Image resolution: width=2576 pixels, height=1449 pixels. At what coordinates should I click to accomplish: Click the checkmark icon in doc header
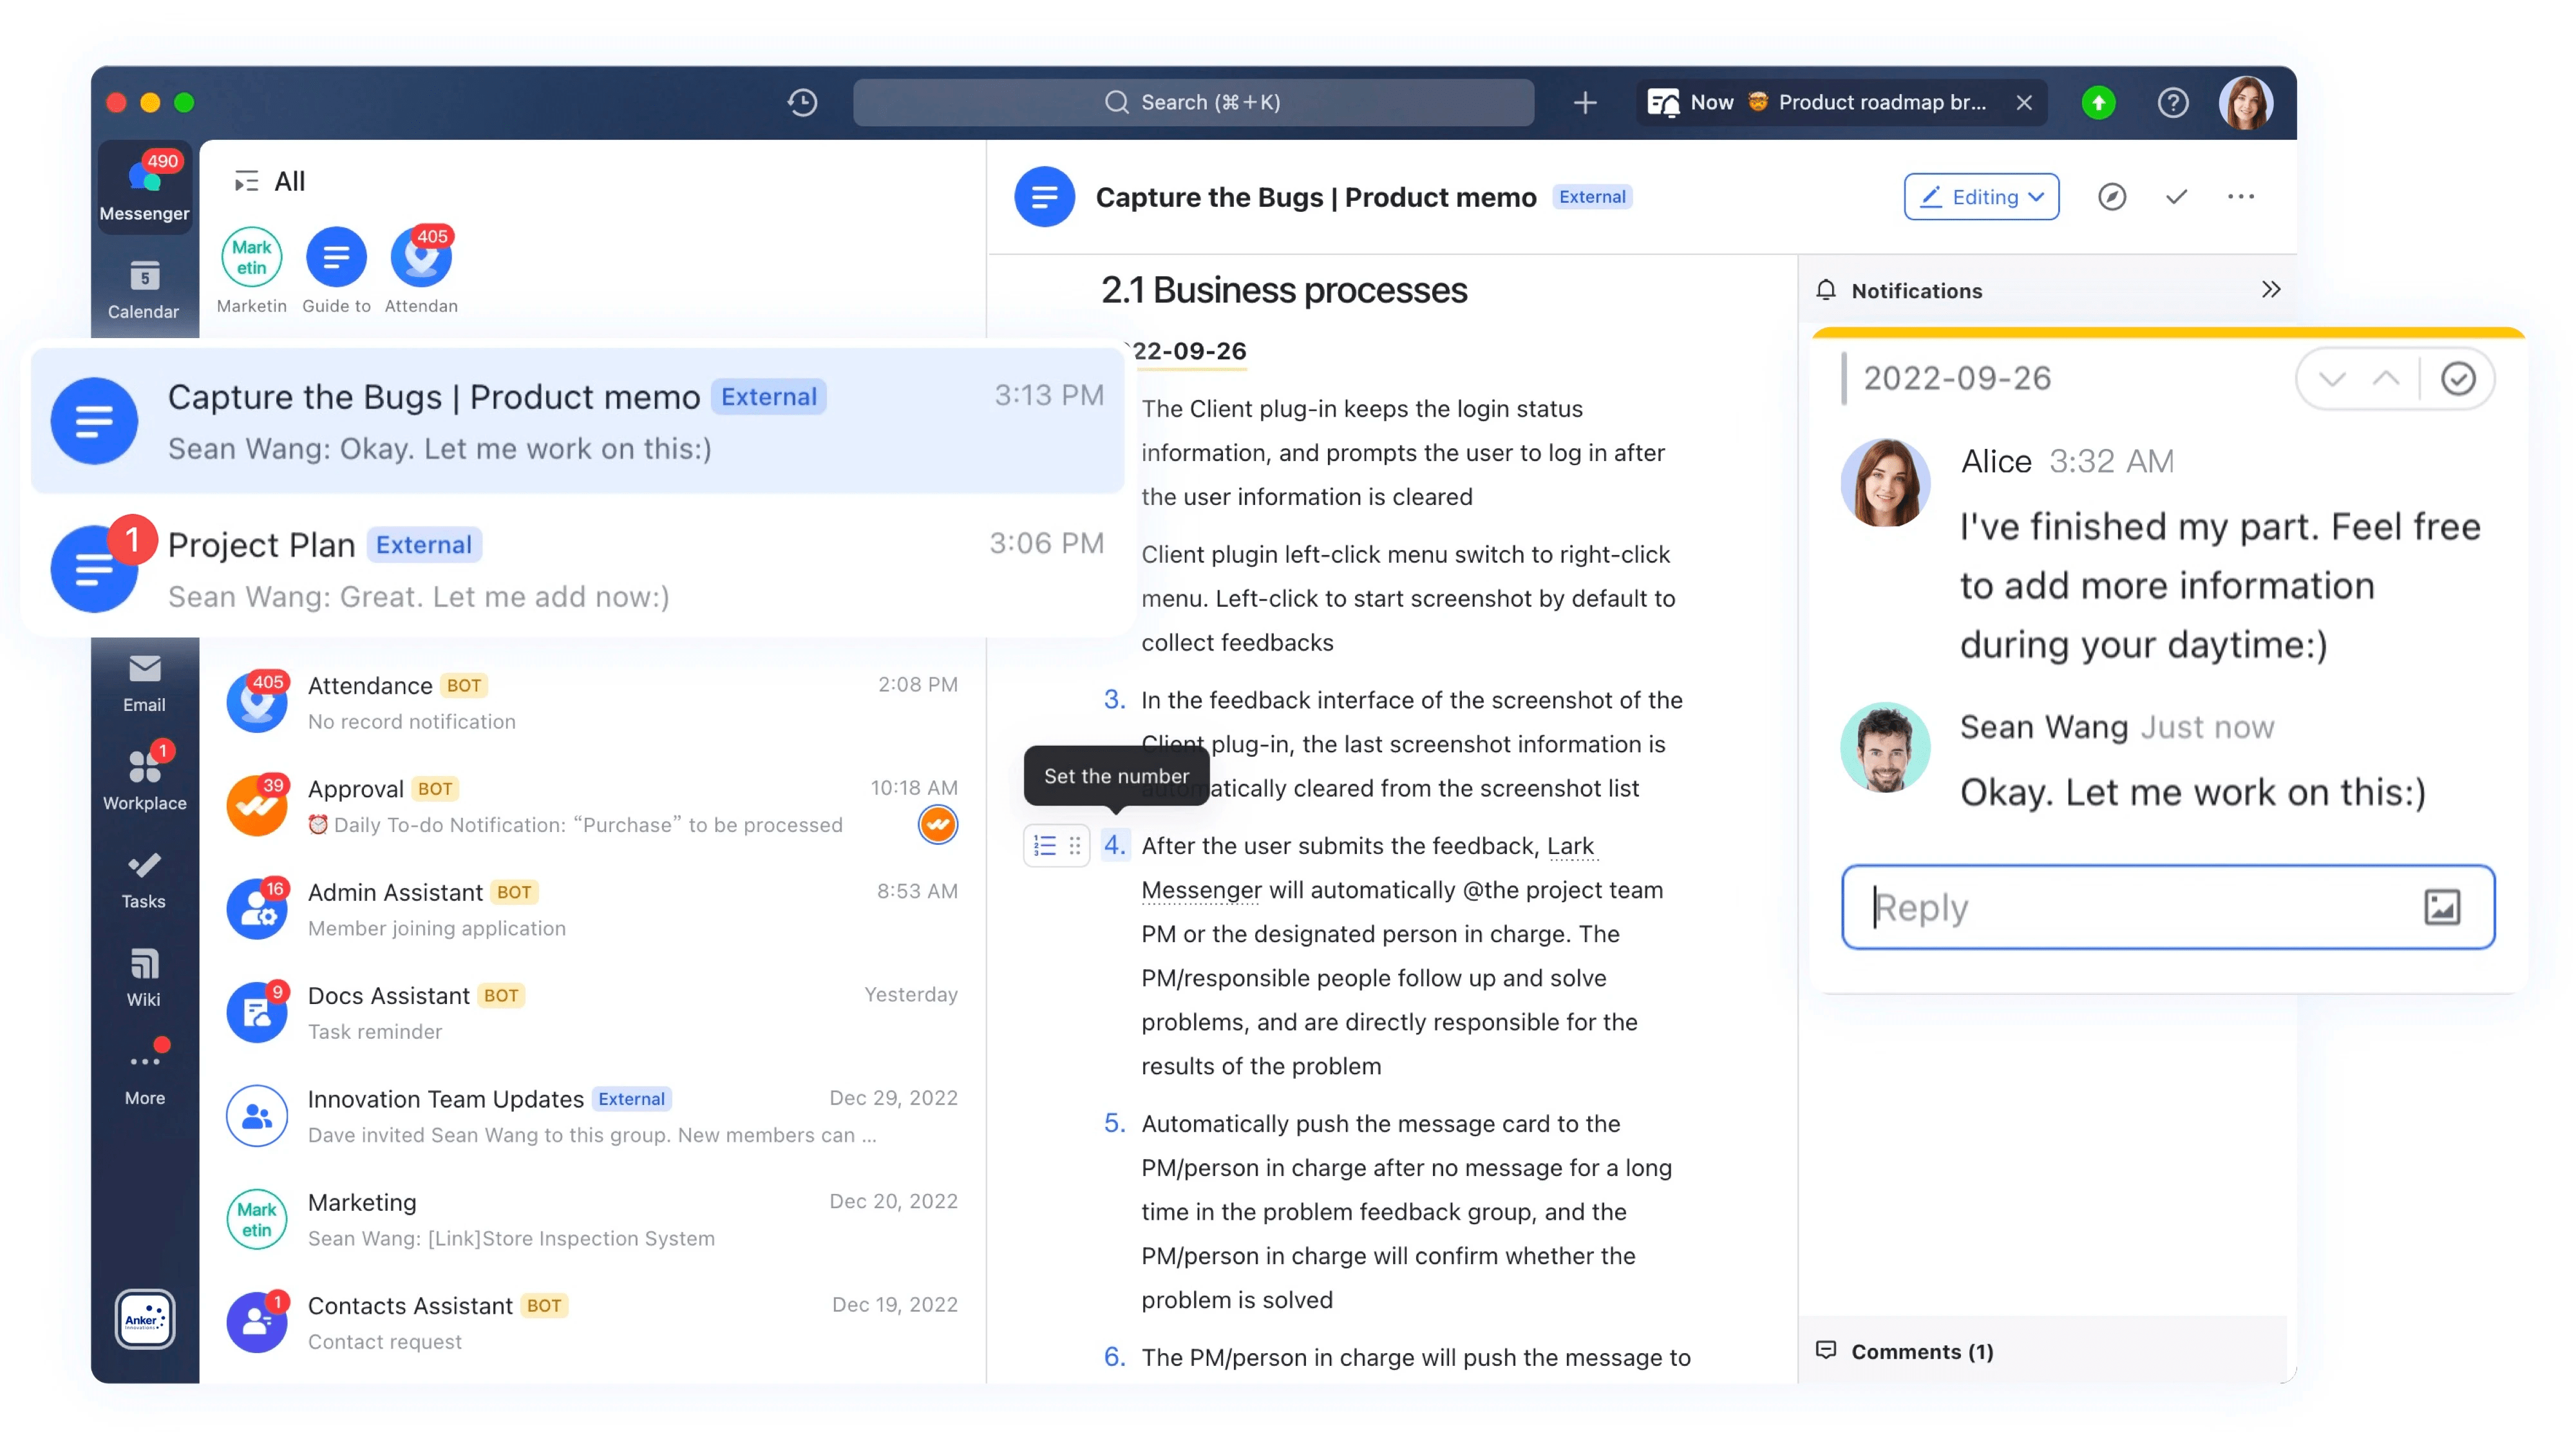[2176, 197]
